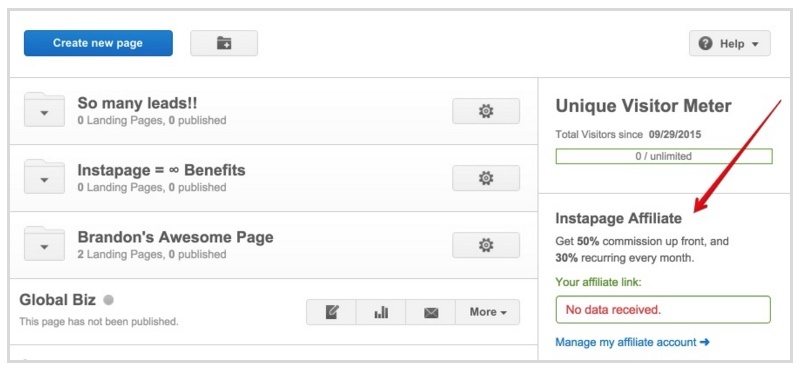Viewport: 801px width, 370px height.
Task: Follow Manage my affiliate account link
Action: click(x=632, y=342)
